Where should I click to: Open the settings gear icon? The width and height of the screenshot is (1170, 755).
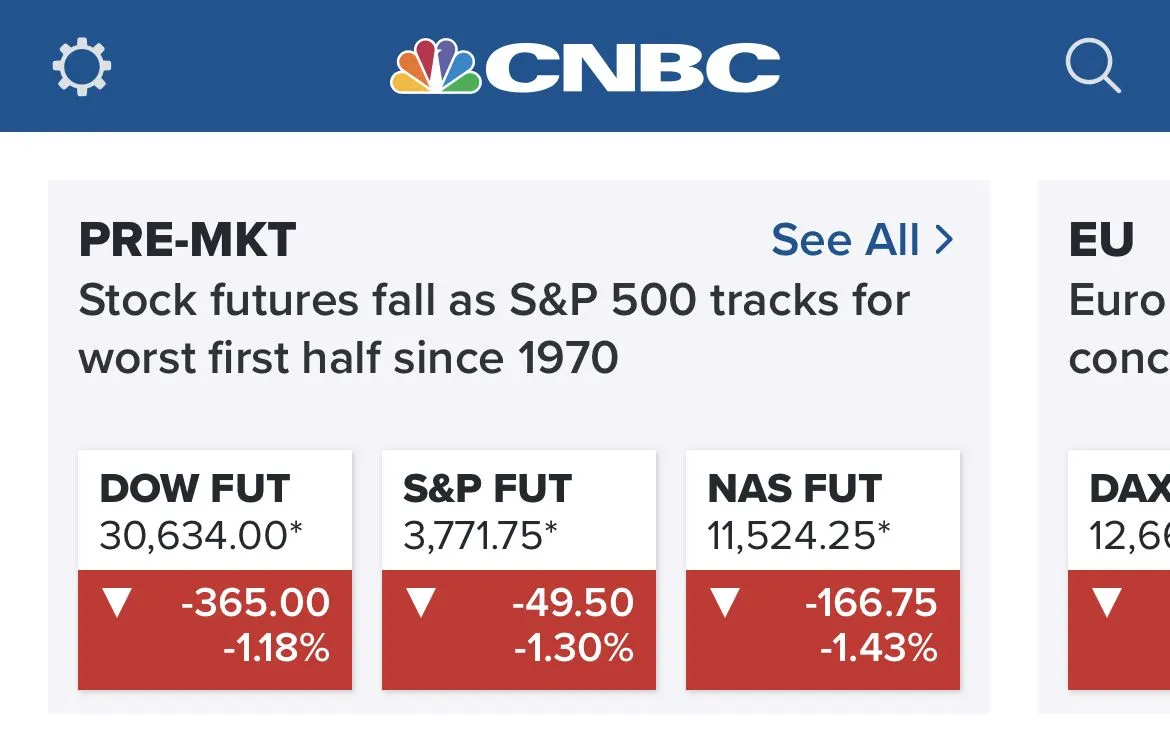tap(81, 67)
